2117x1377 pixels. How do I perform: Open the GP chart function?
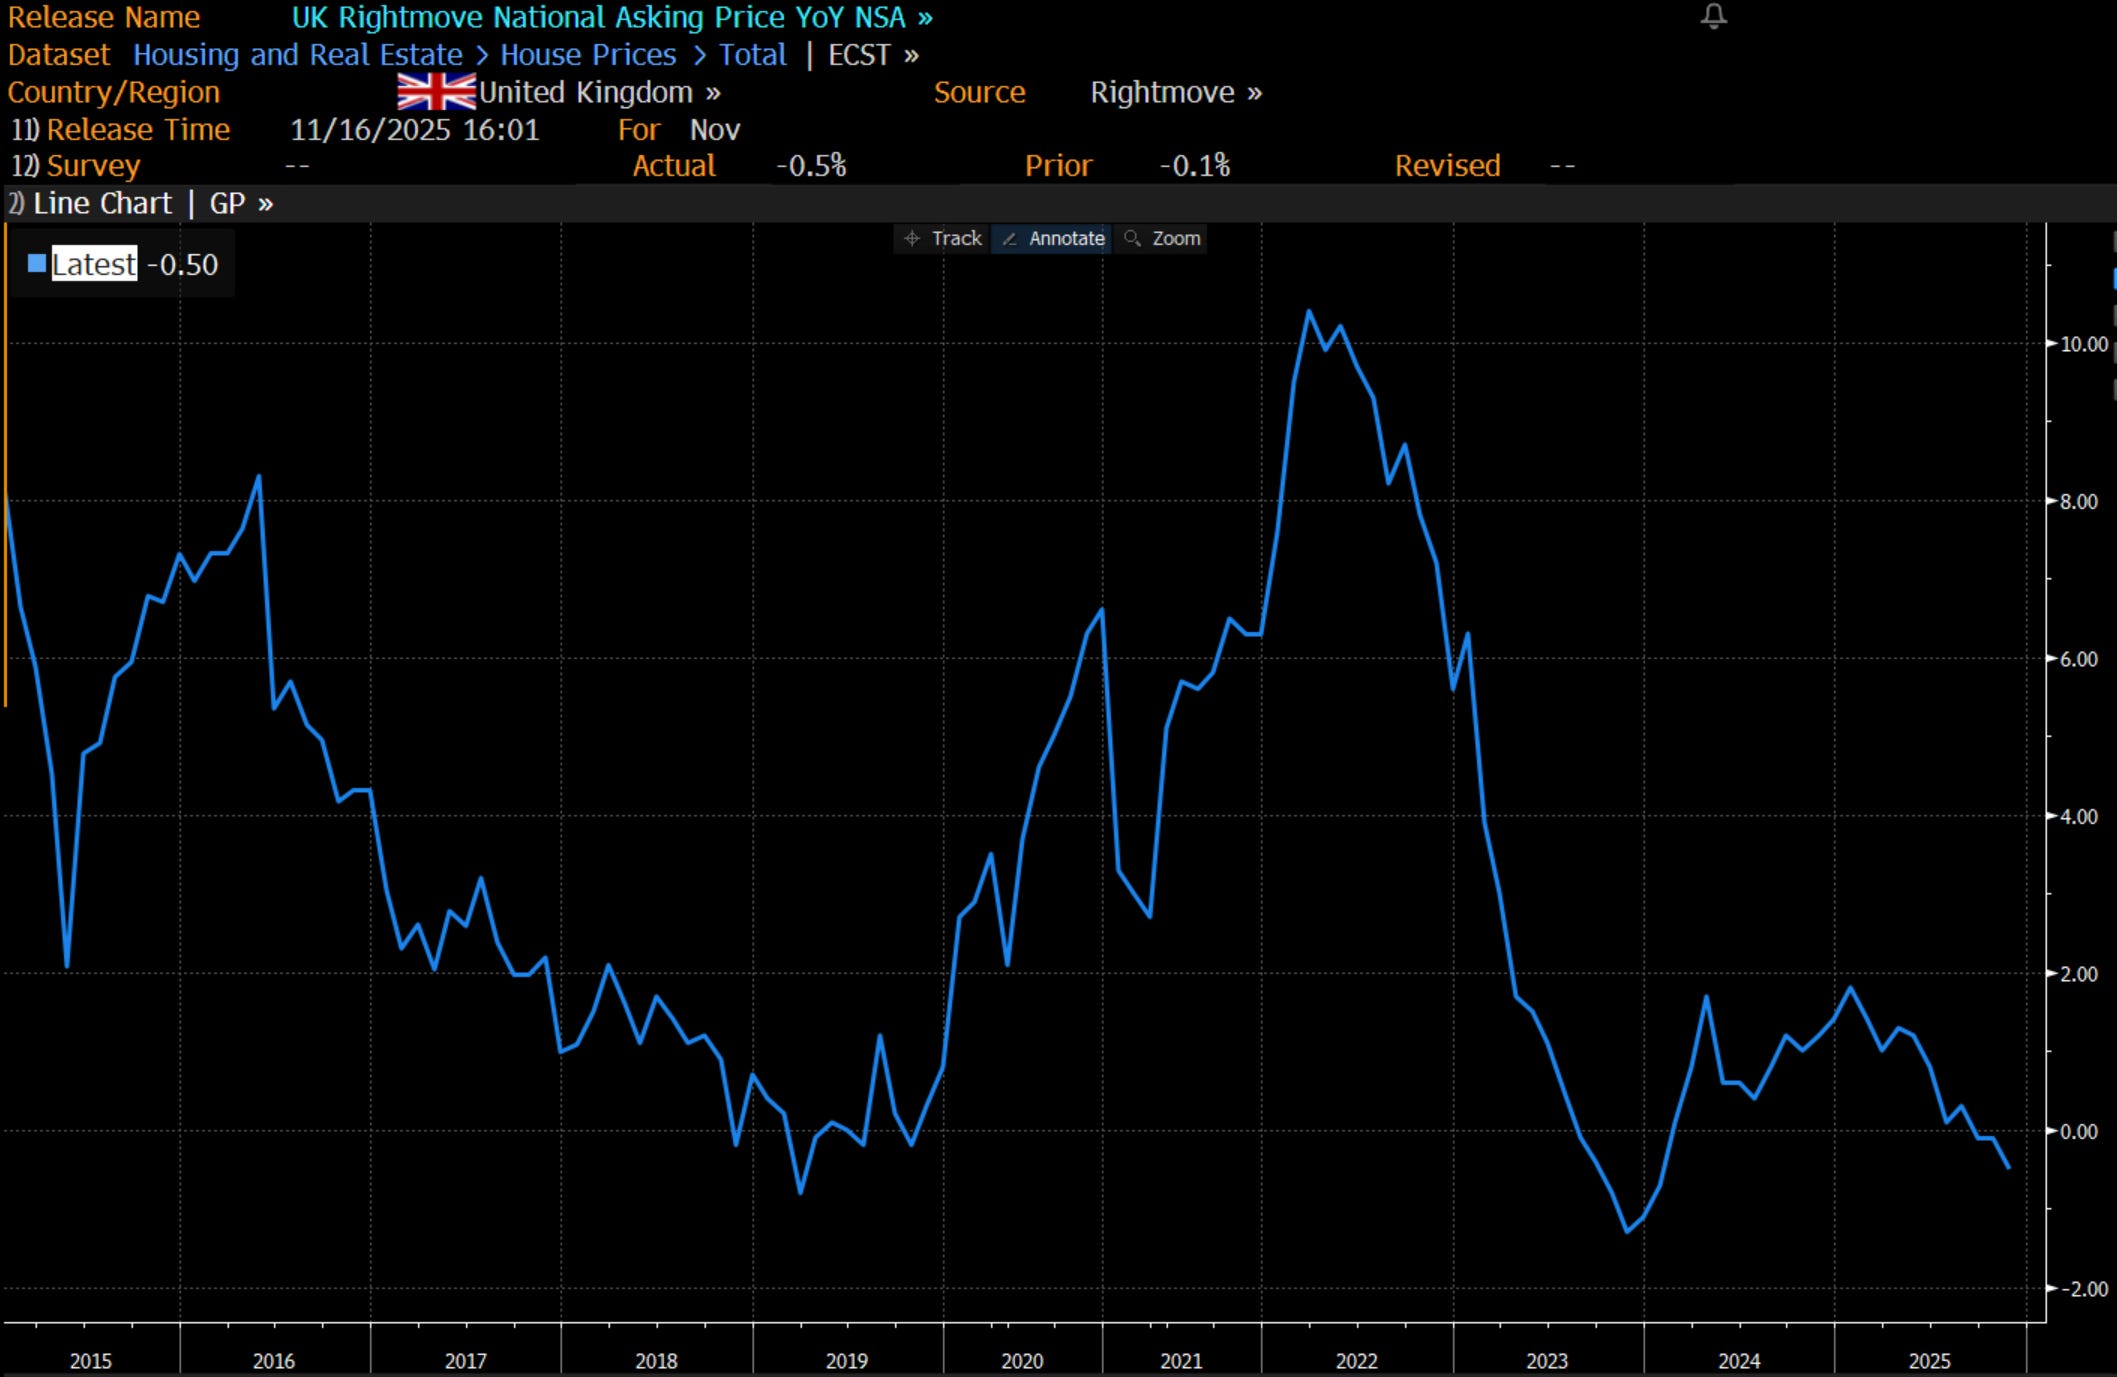pos(240,203)
